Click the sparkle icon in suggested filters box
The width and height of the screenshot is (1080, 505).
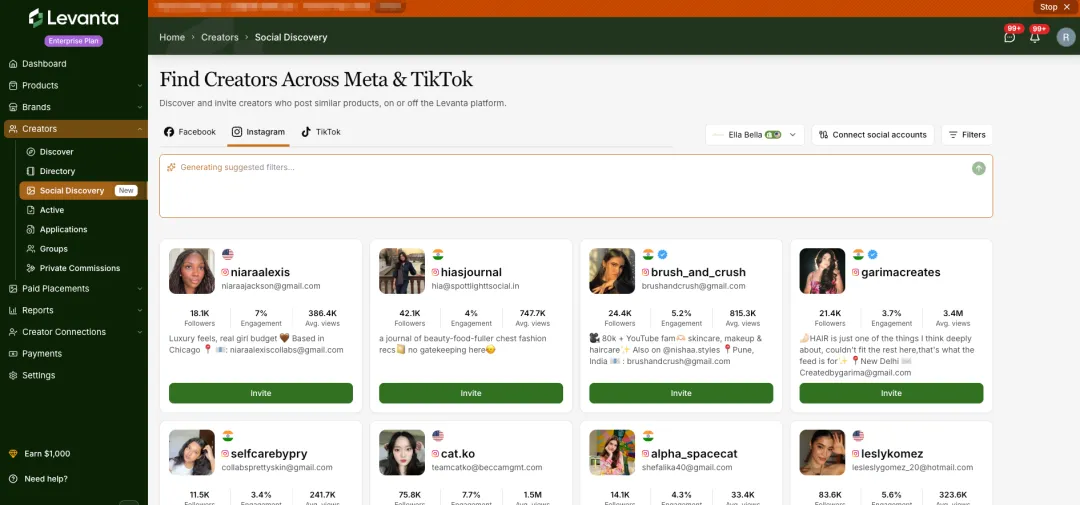pos(172,167)
